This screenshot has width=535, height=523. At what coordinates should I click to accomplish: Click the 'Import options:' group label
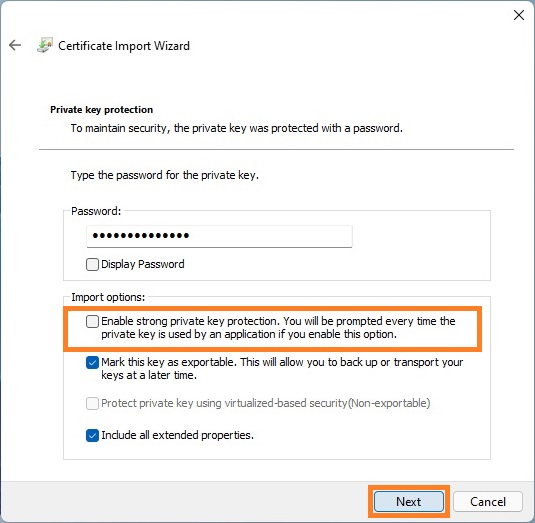(x=108, y=297)
